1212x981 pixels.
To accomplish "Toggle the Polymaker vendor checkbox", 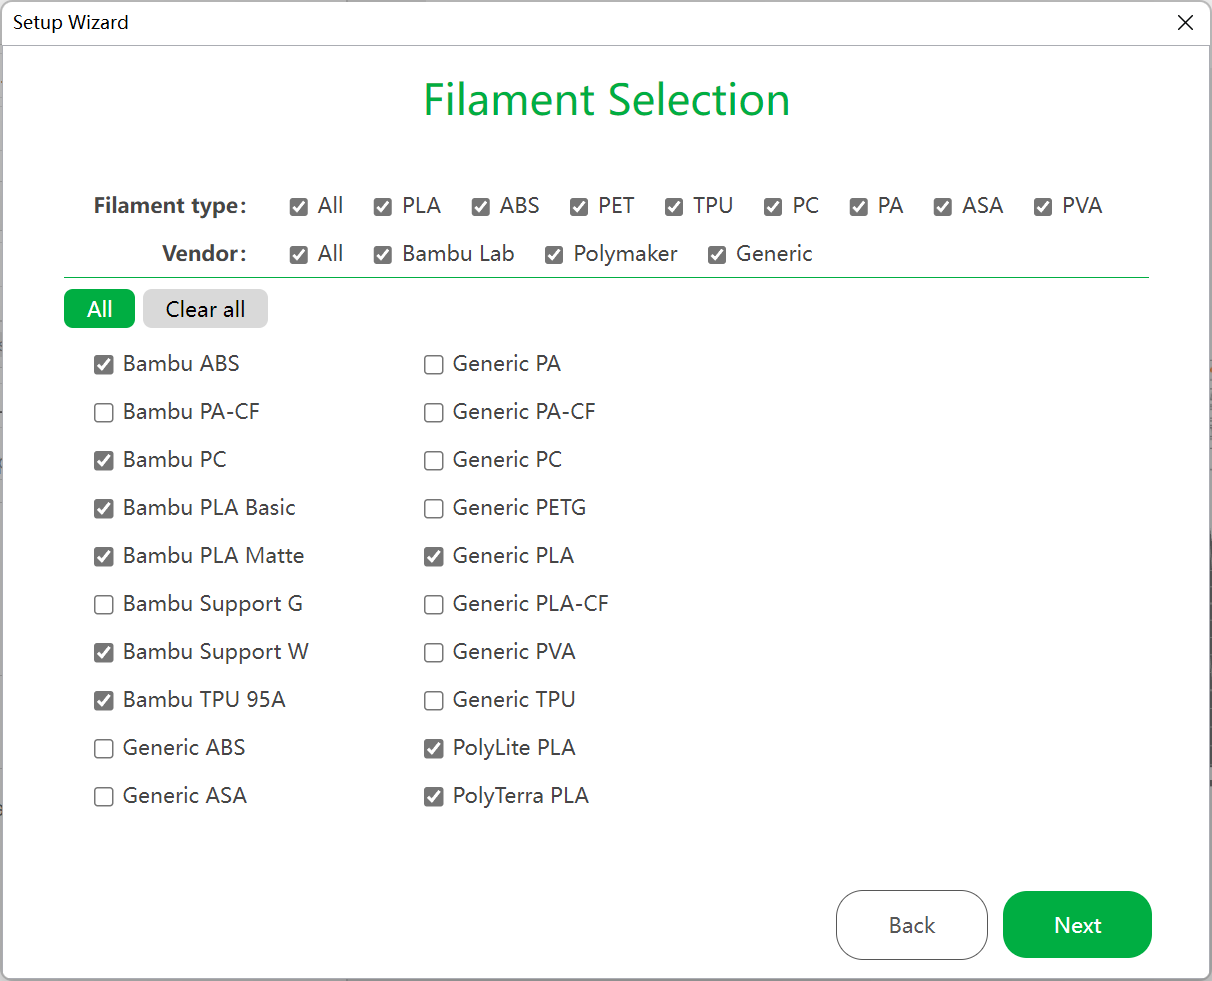I will (554, 255).
